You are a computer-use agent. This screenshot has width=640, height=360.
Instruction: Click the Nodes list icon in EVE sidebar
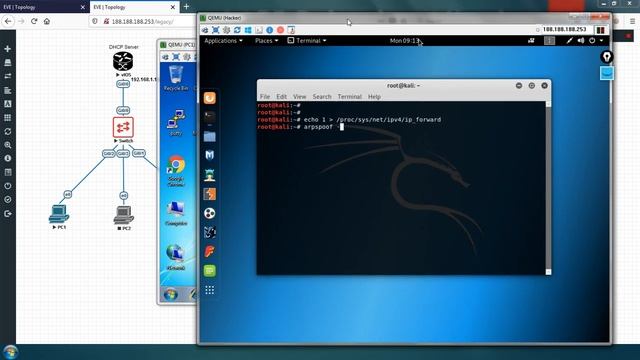point(7,62)
